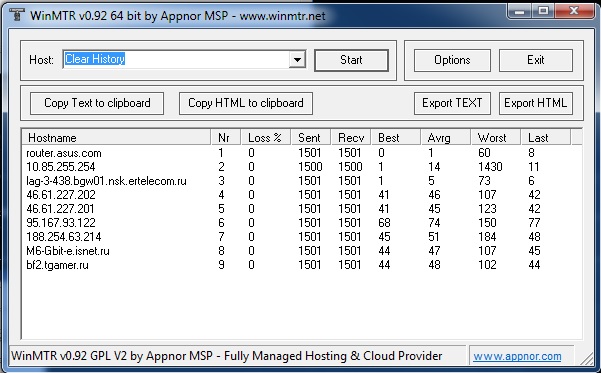This screenshot has height=373, width=601.
Task: Open the www.appnor.com link
Action: pyautogui.click(x=517, y=356)
